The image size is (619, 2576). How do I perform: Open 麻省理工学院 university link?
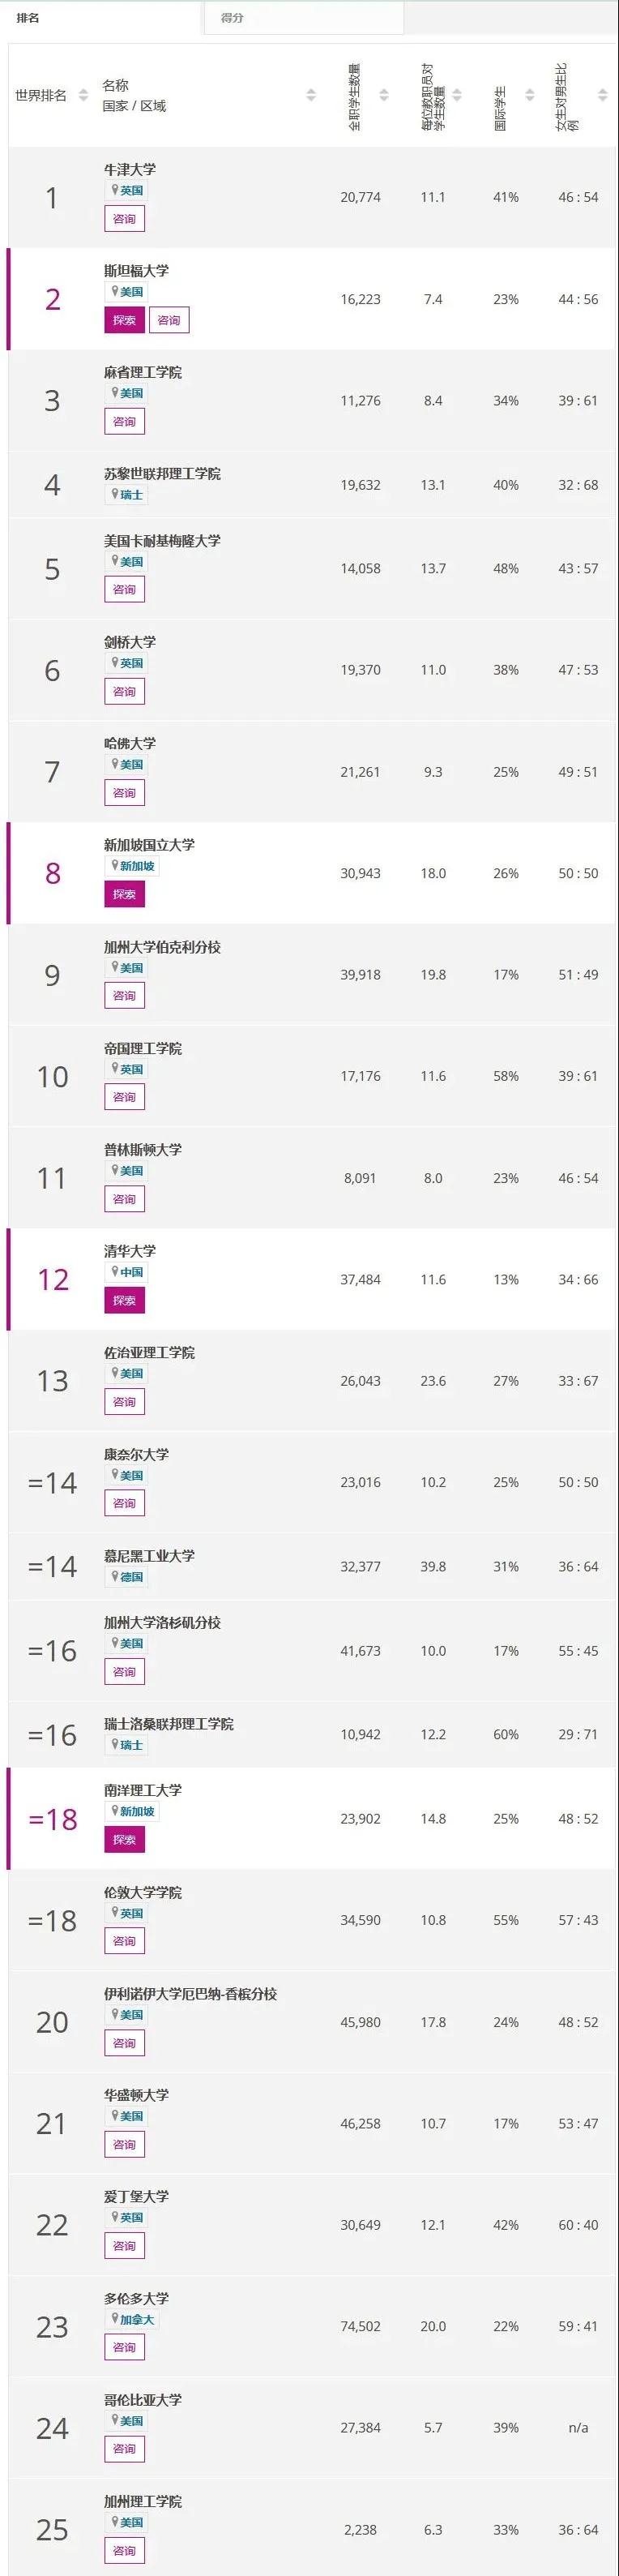[143, 372]
